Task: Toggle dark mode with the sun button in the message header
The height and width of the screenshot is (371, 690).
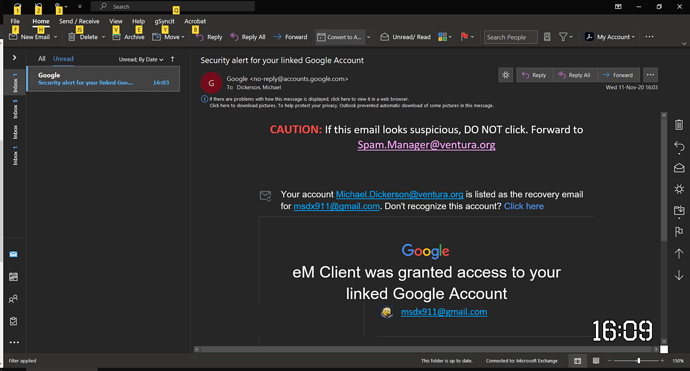Action: 506,75
